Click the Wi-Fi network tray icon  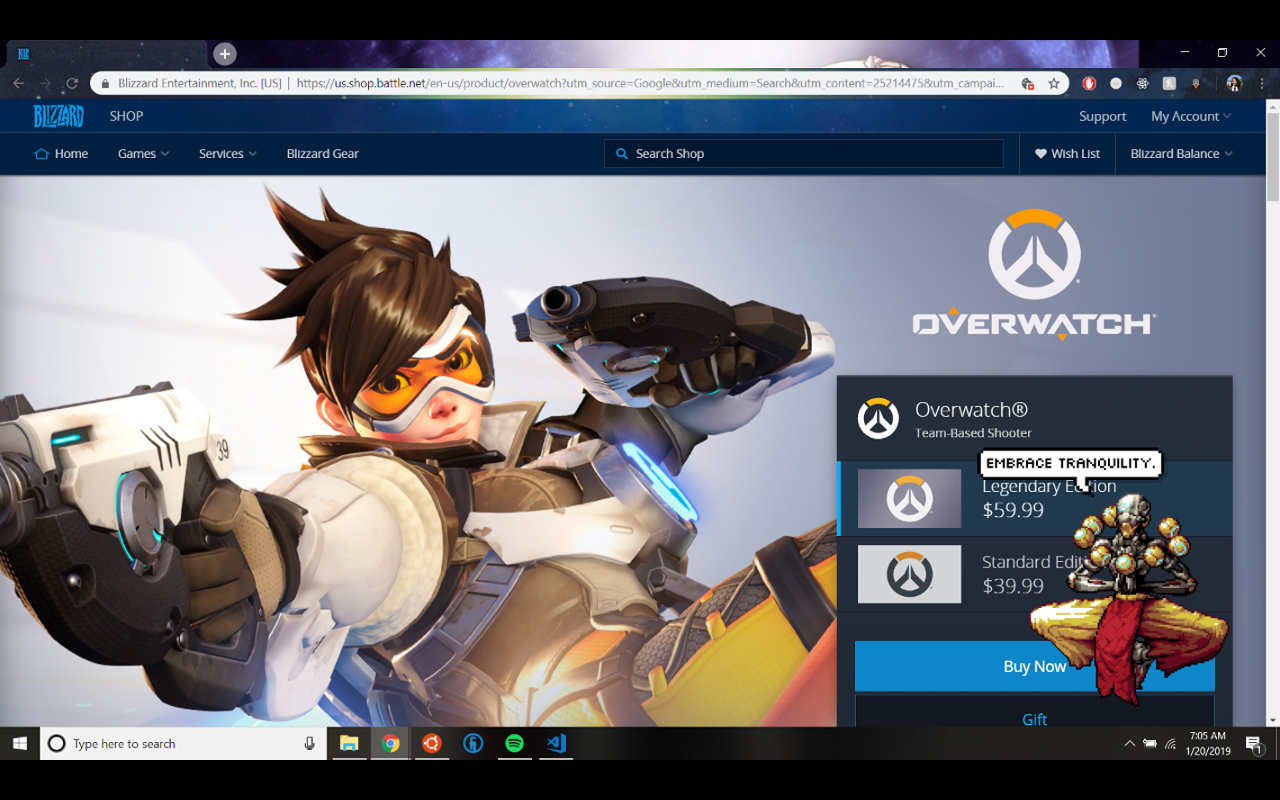[1170, 743]
